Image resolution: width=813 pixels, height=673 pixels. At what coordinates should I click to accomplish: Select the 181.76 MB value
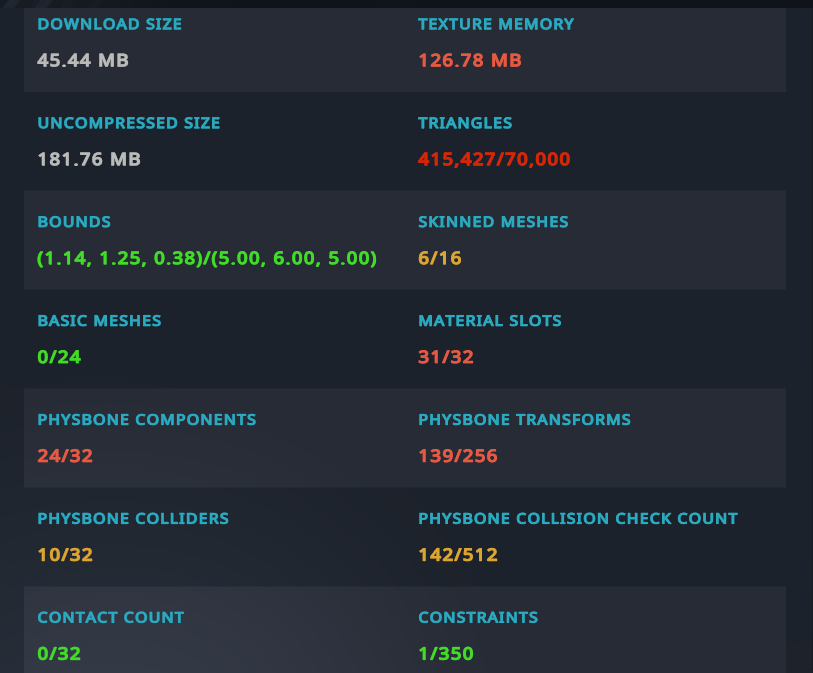click(89, 159)
